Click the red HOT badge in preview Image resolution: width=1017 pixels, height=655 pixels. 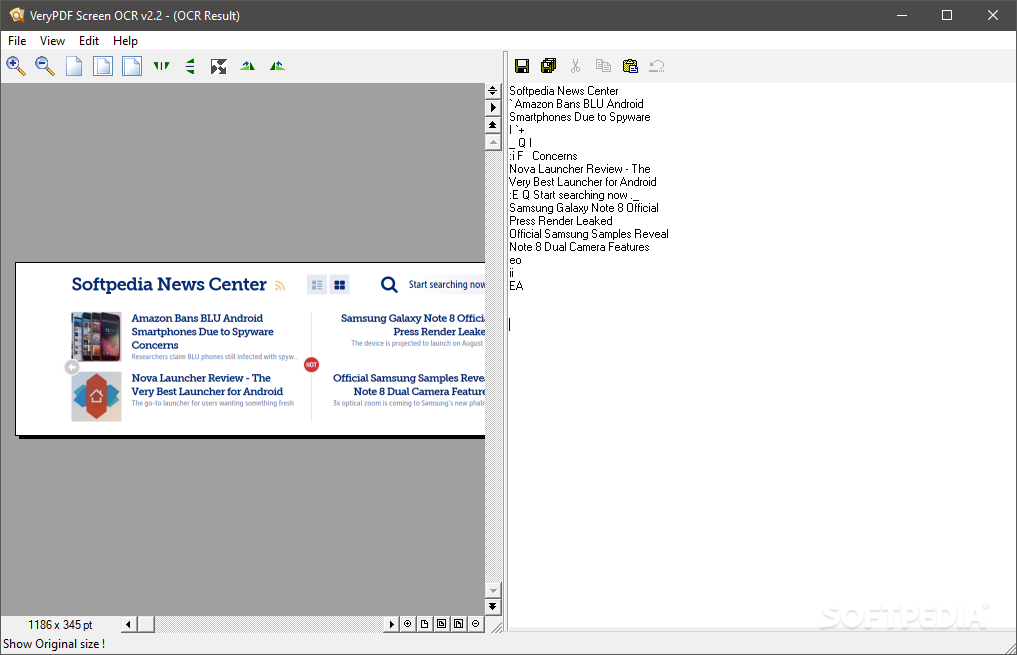(x=311, y=364)
